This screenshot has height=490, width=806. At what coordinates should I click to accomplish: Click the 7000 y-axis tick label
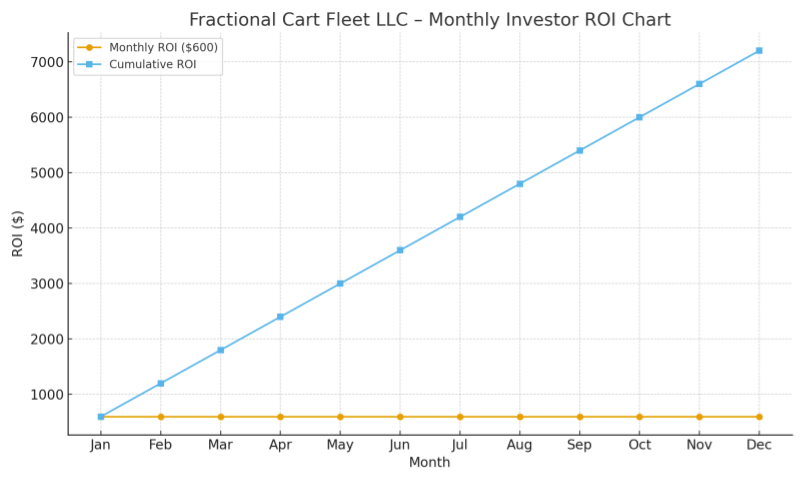pyautogui.click(x=48, y=62)
